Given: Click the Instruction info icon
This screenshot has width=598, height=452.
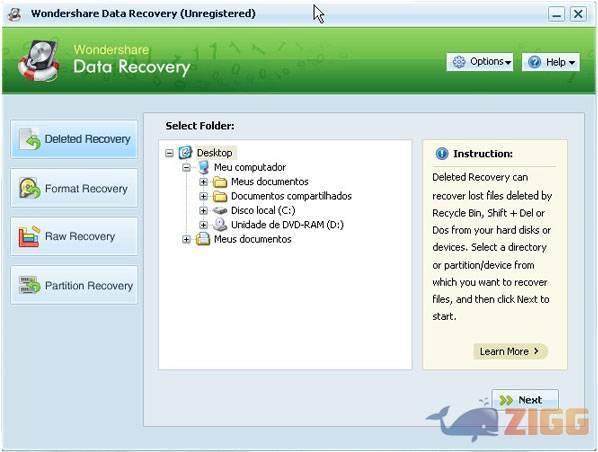Looking at the screenshot, I should 442,154.
